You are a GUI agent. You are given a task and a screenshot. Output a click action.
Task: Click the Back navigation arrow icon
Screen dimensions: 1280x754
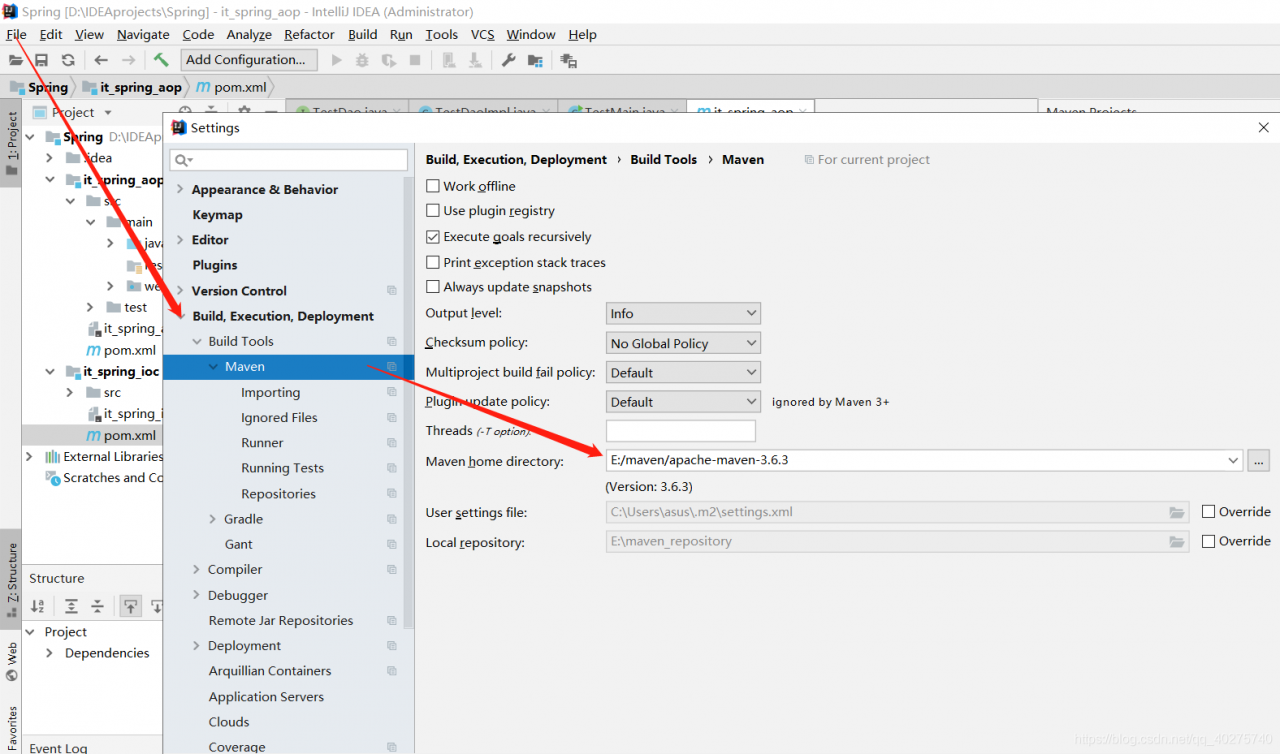[101, 60]
